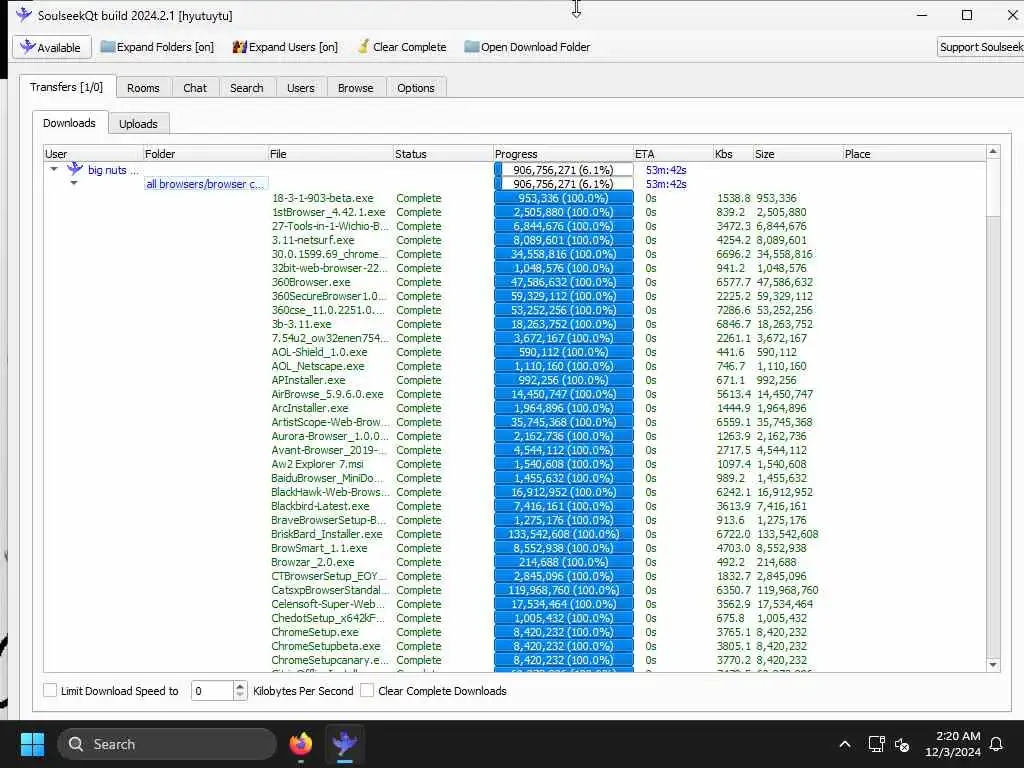Sort by the Progress column header

[563, 154]
